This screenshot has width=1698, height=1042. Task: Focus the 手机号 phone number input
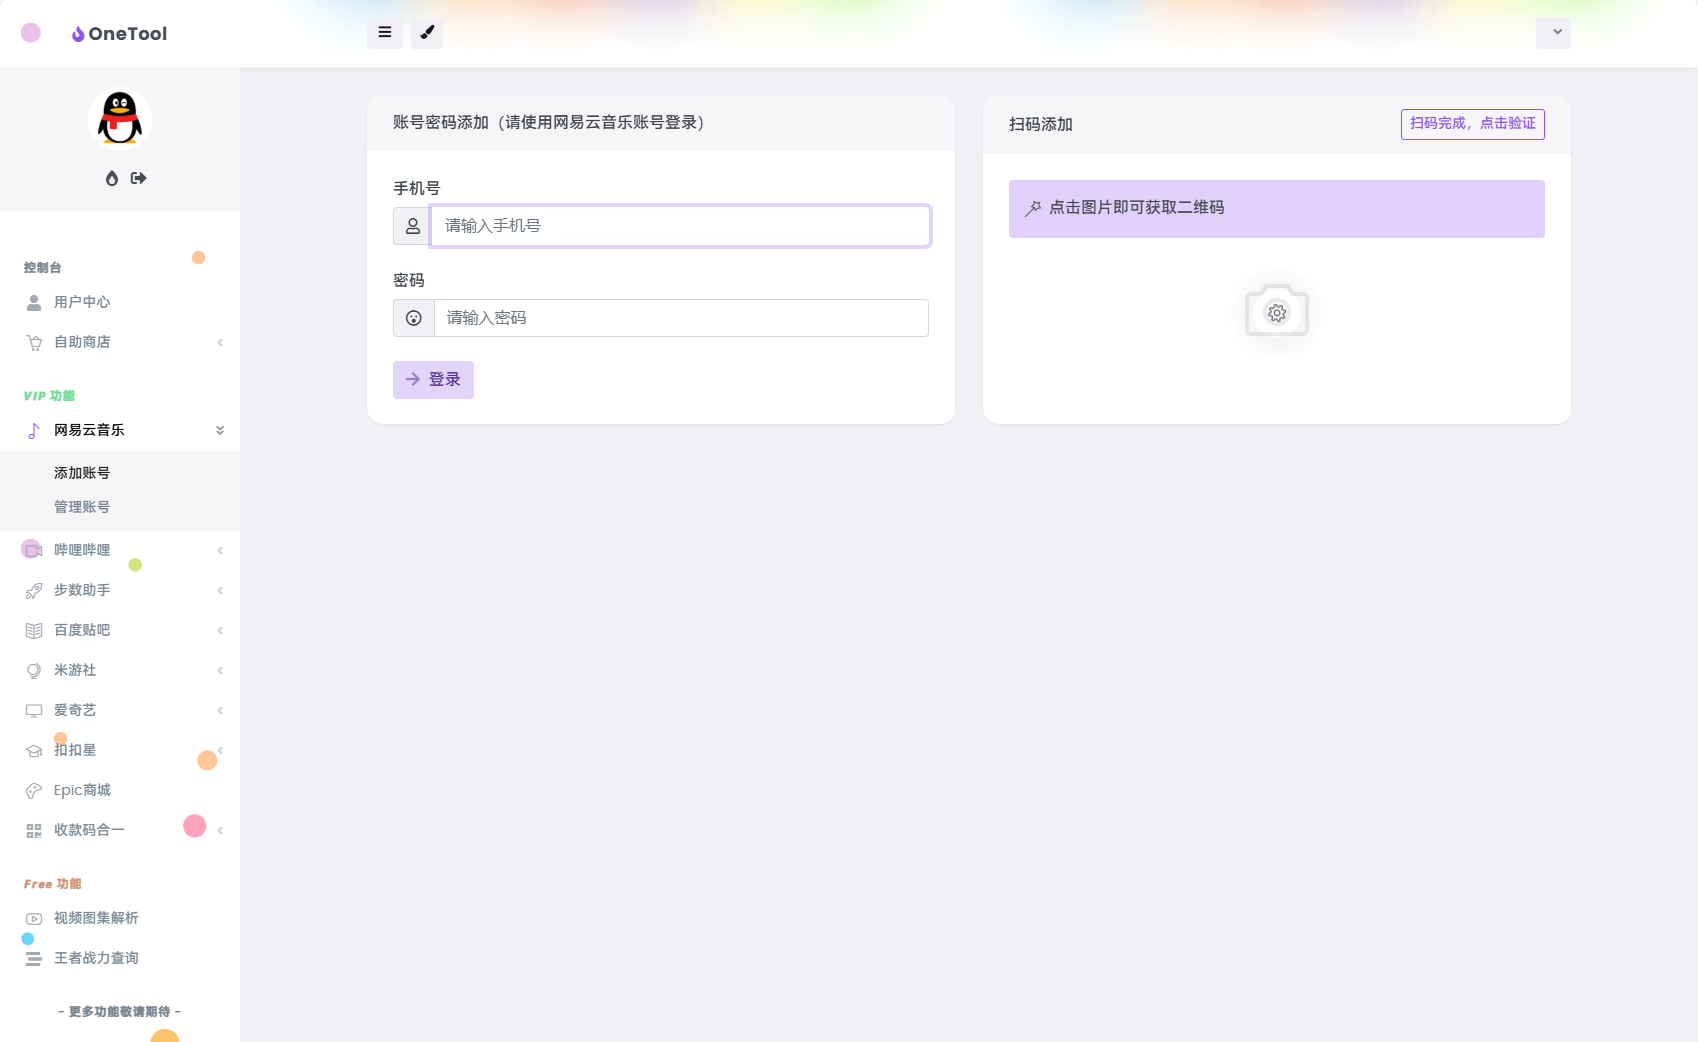680,226
